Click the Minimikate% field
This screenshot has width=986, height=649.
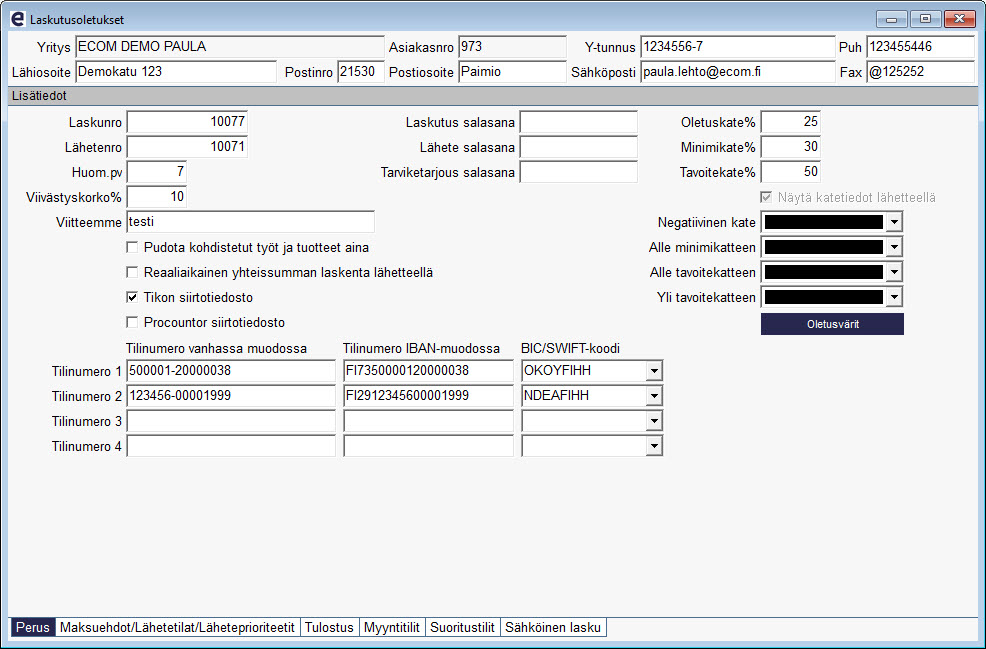[x=790, y=147]
